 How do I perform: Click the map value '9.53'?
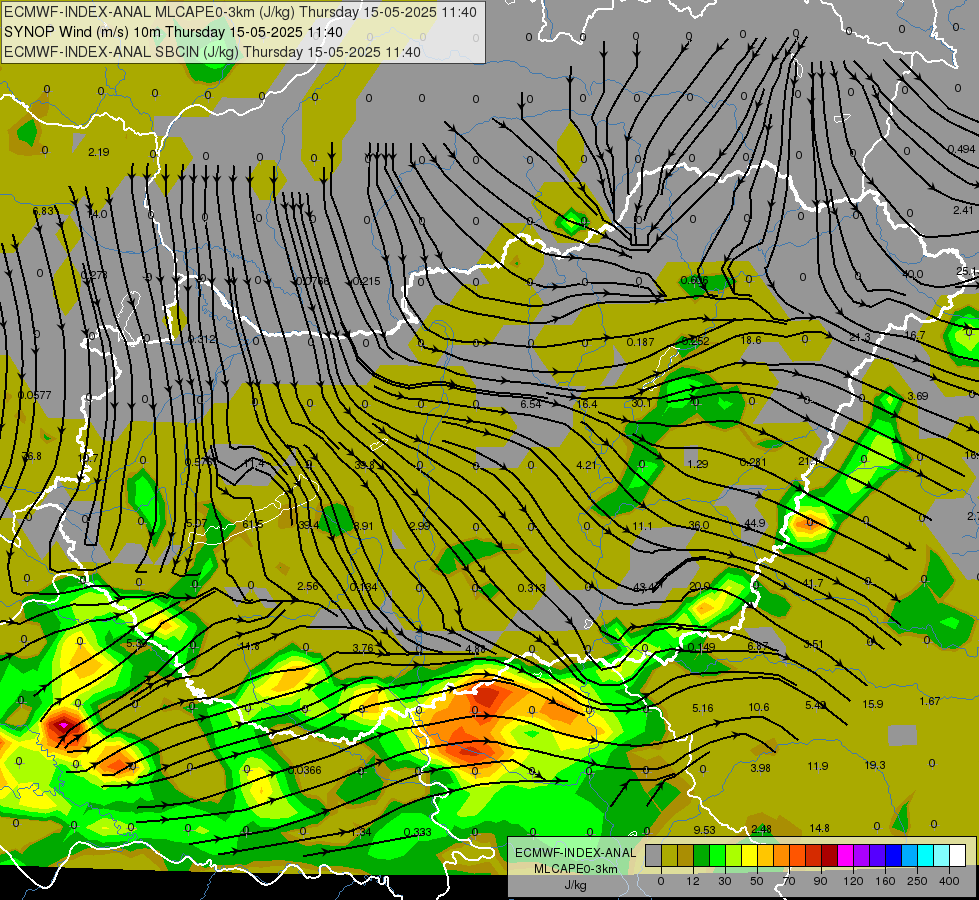pyautogui.click(x=704, y=829)
